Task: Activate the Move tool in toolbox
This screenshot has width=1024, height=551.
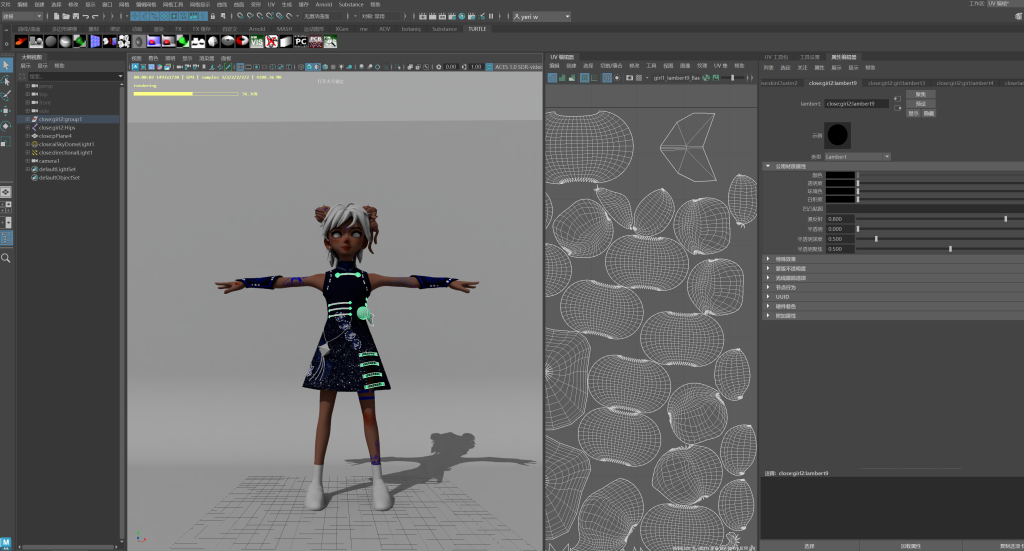Action: (x=6, y=110)
